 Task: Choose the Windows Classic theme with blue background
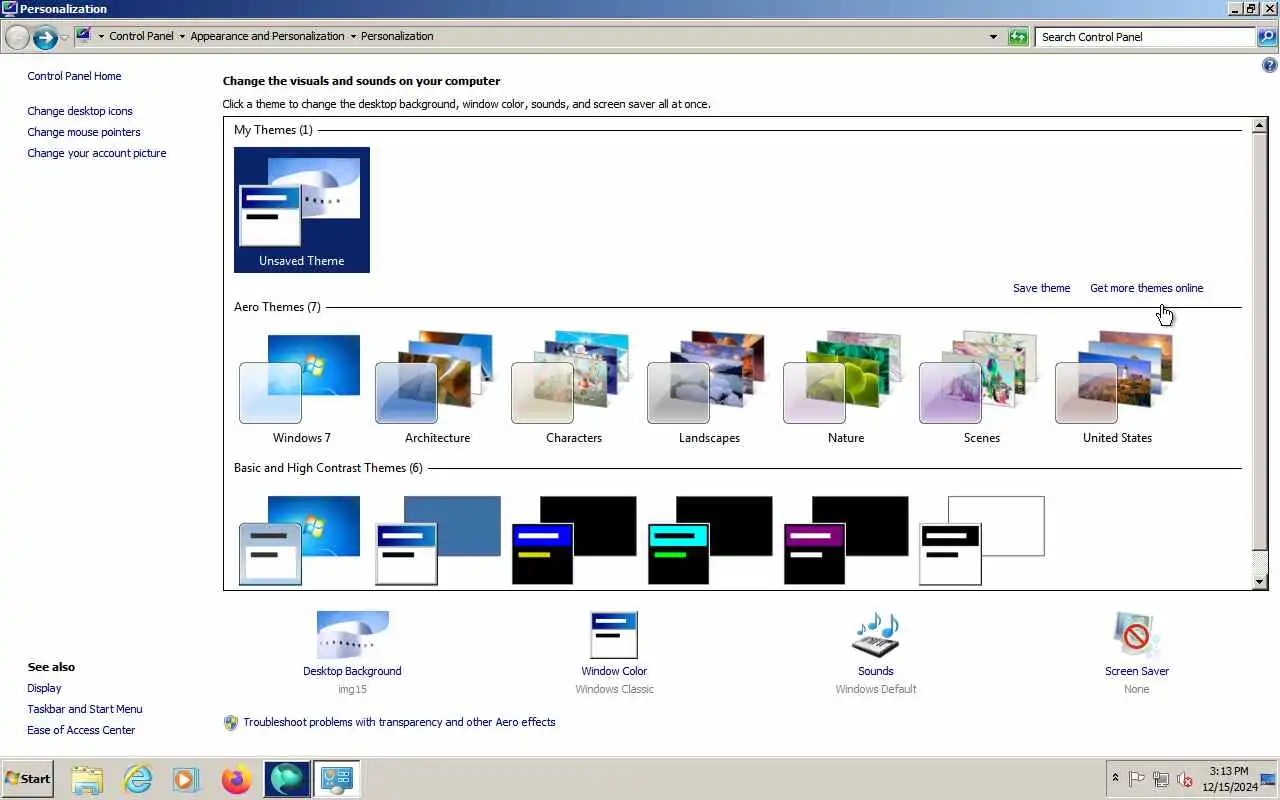tap(437, 540)
